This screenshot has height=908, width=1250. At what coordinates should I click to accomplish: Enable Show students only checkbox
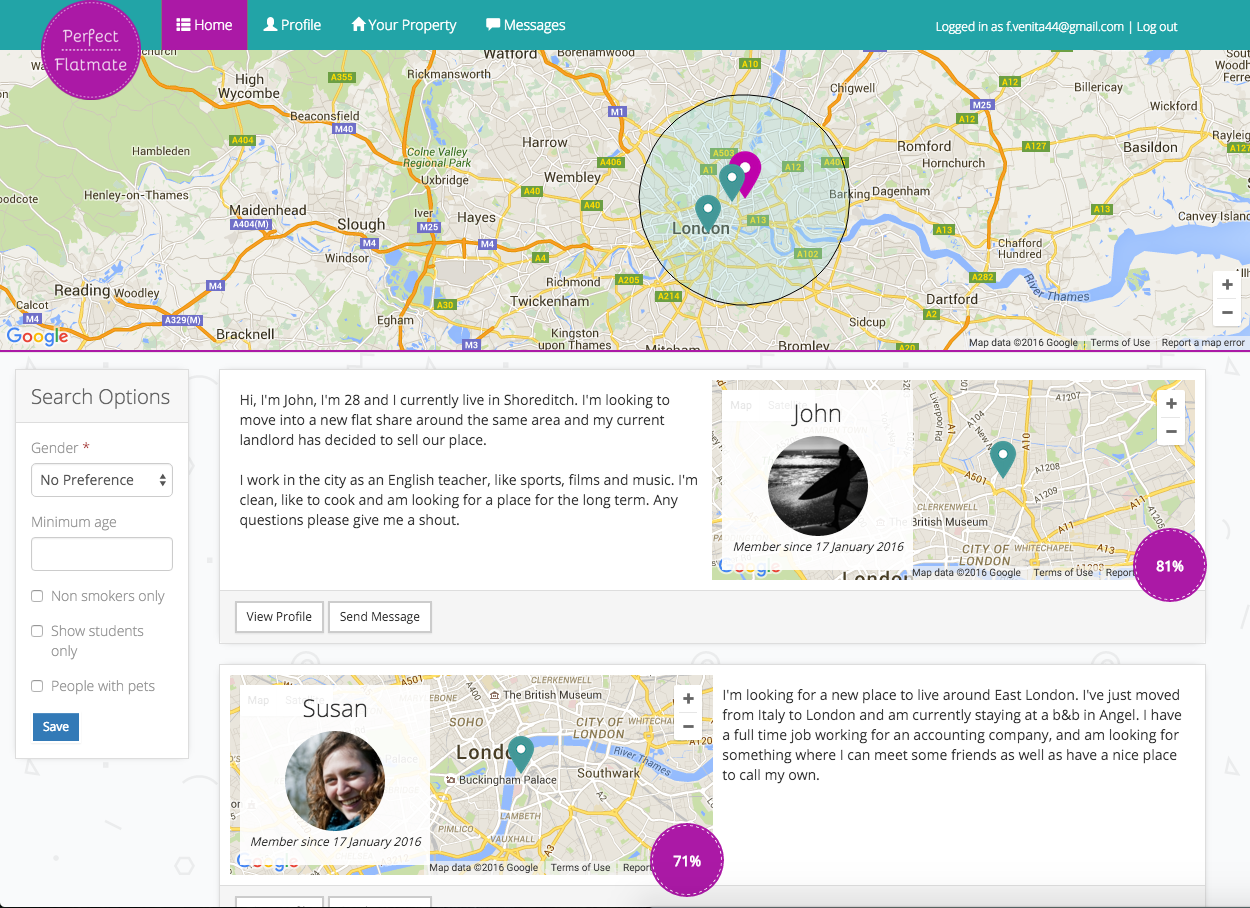pyautogui.click(x=37, y=631)
